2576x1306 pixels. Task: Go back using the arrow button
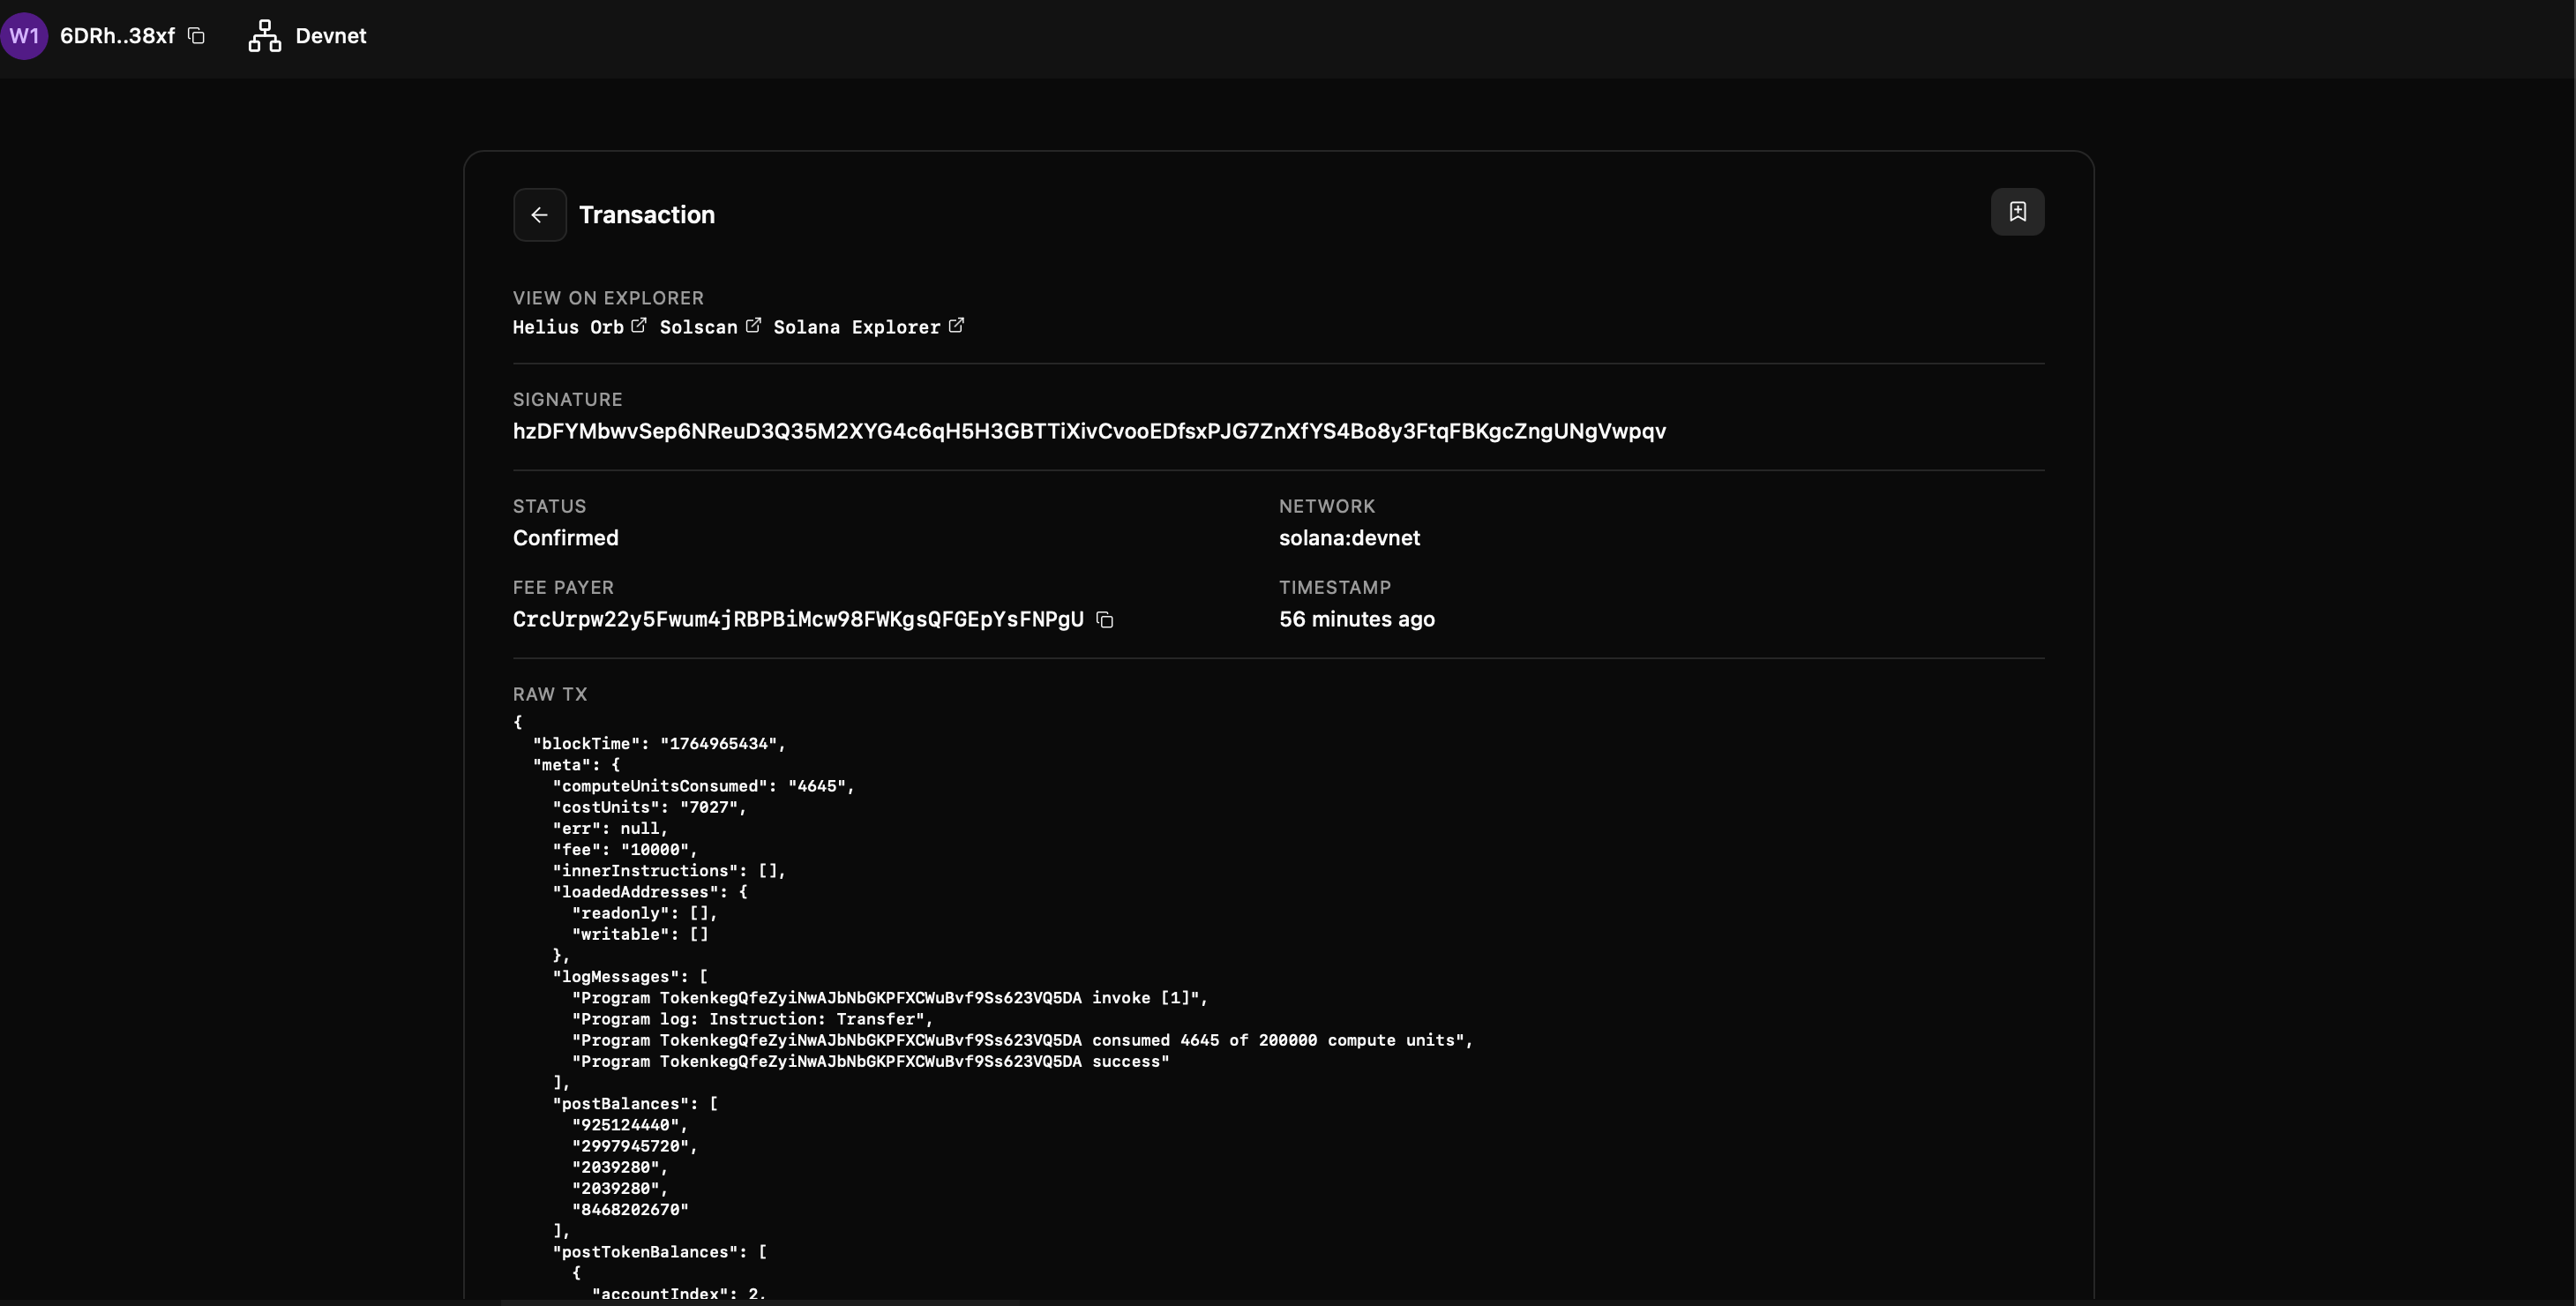pyautogui.click(x=539, y=215)
